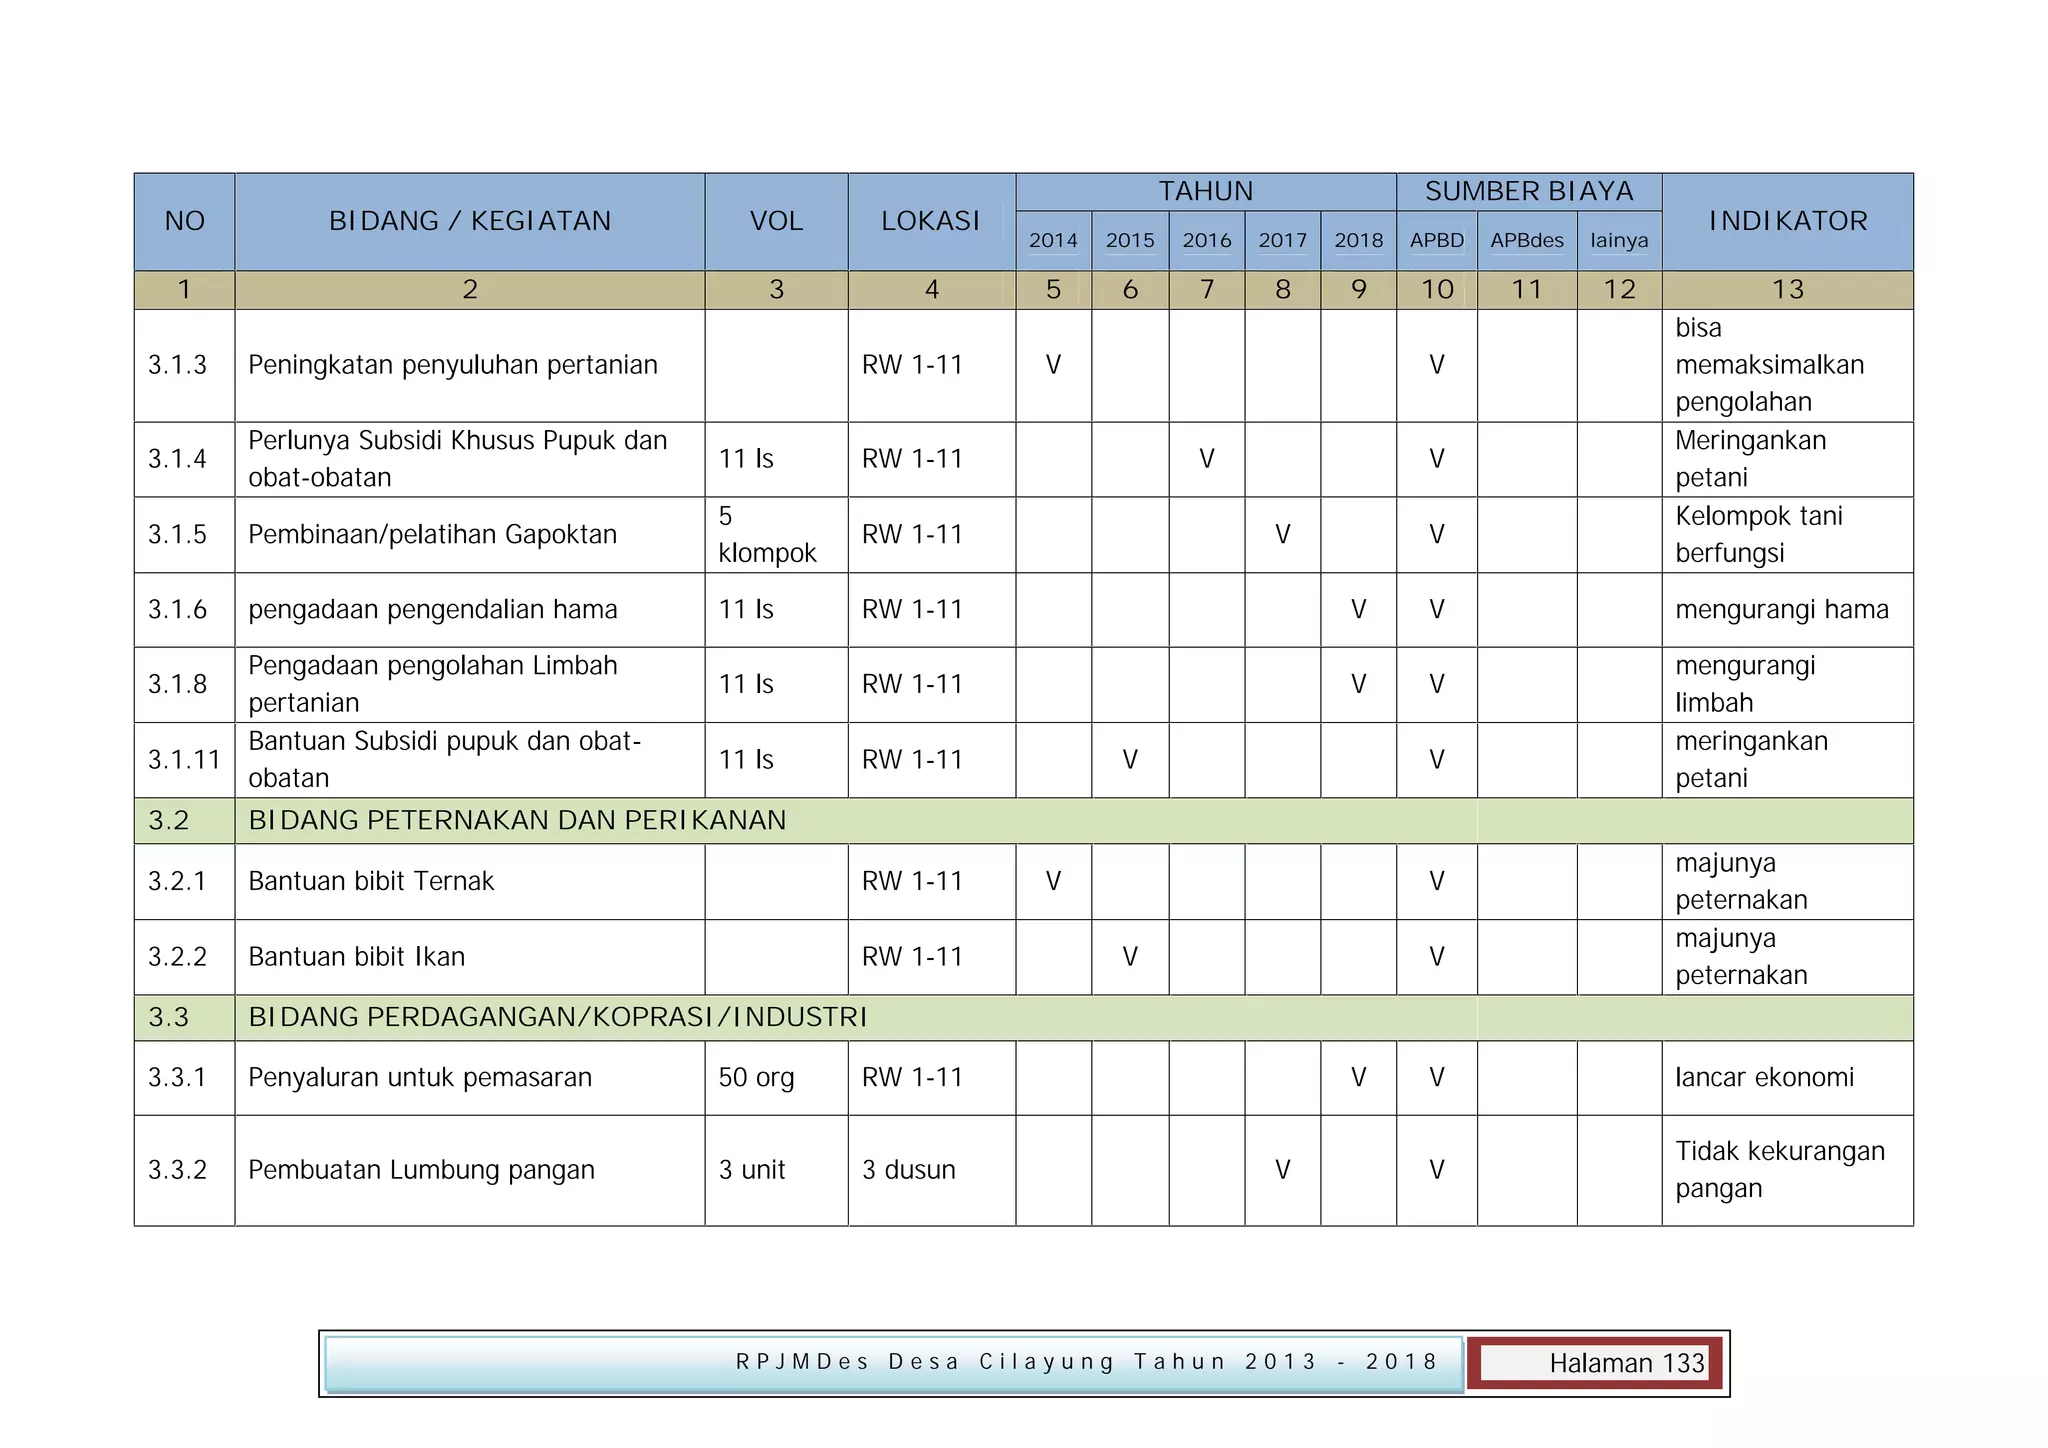The image size is (2048, 1448).
Task: Click the 2018 V mark for Penyaluran untuk pemasaran
Action: (1358, 1078)
